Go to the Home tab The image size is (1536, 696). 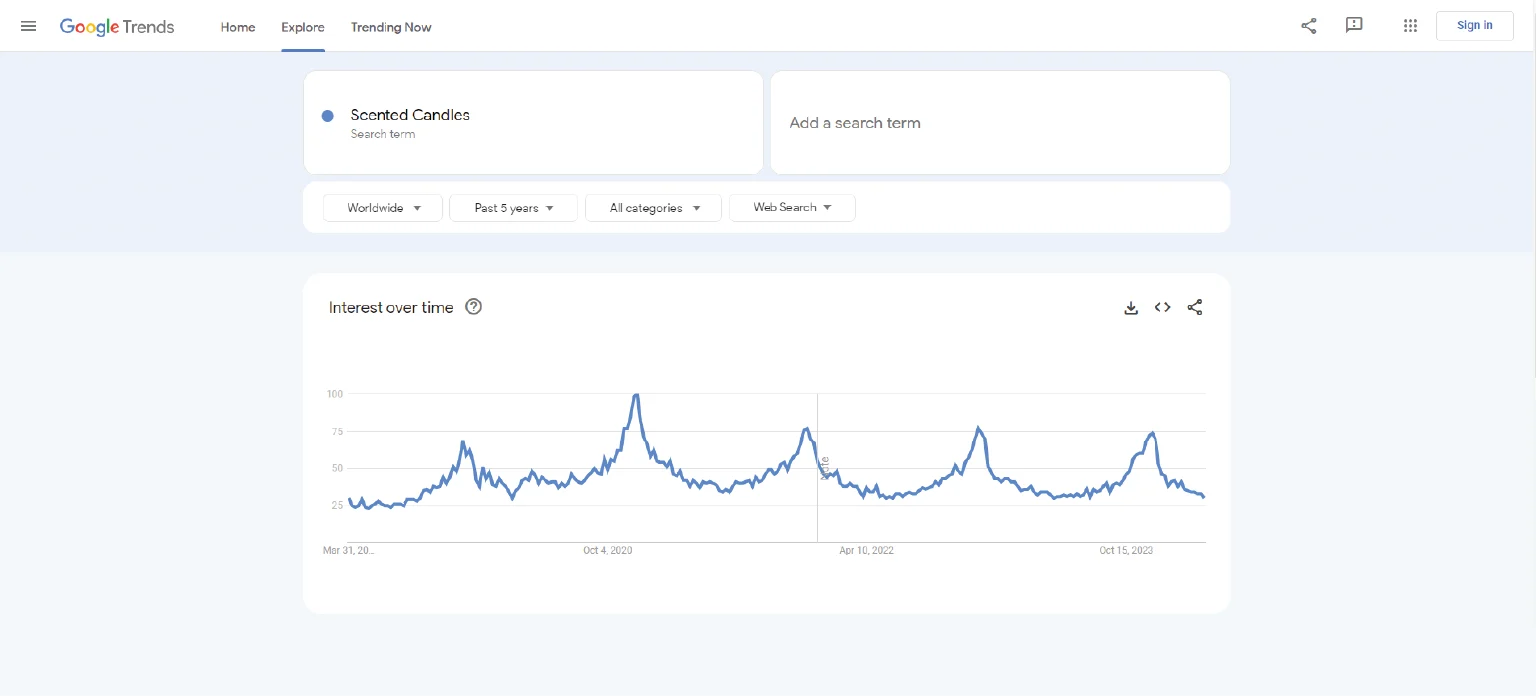point(238,27)
